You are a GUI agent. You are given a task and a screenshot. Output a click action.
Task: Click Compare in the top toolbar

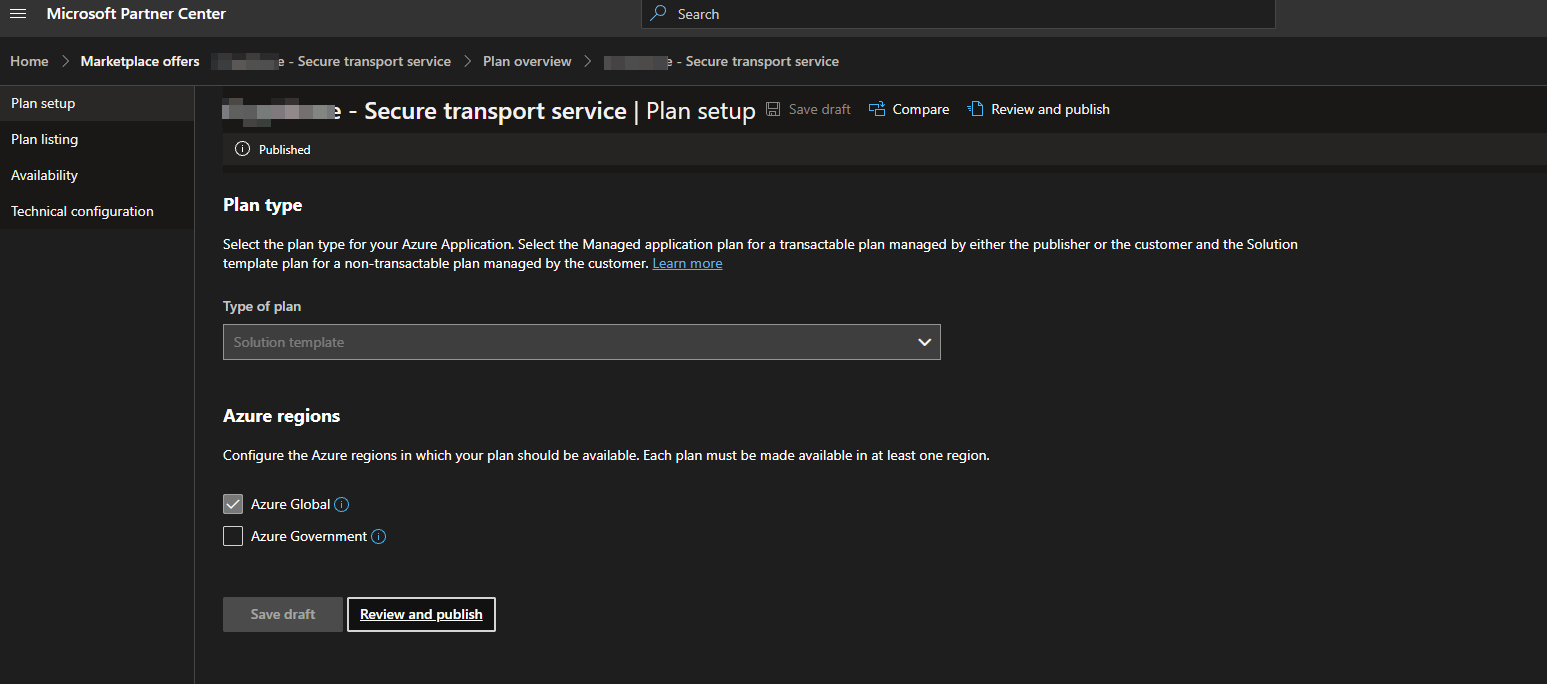click(909, 109)
